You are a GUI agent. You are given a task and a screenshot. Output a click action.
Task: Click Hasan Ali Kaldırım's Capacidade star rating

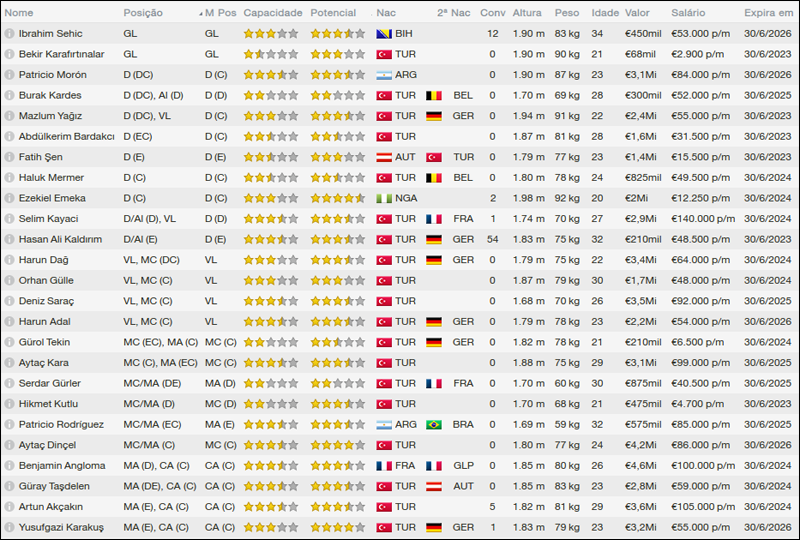[270, 239]
